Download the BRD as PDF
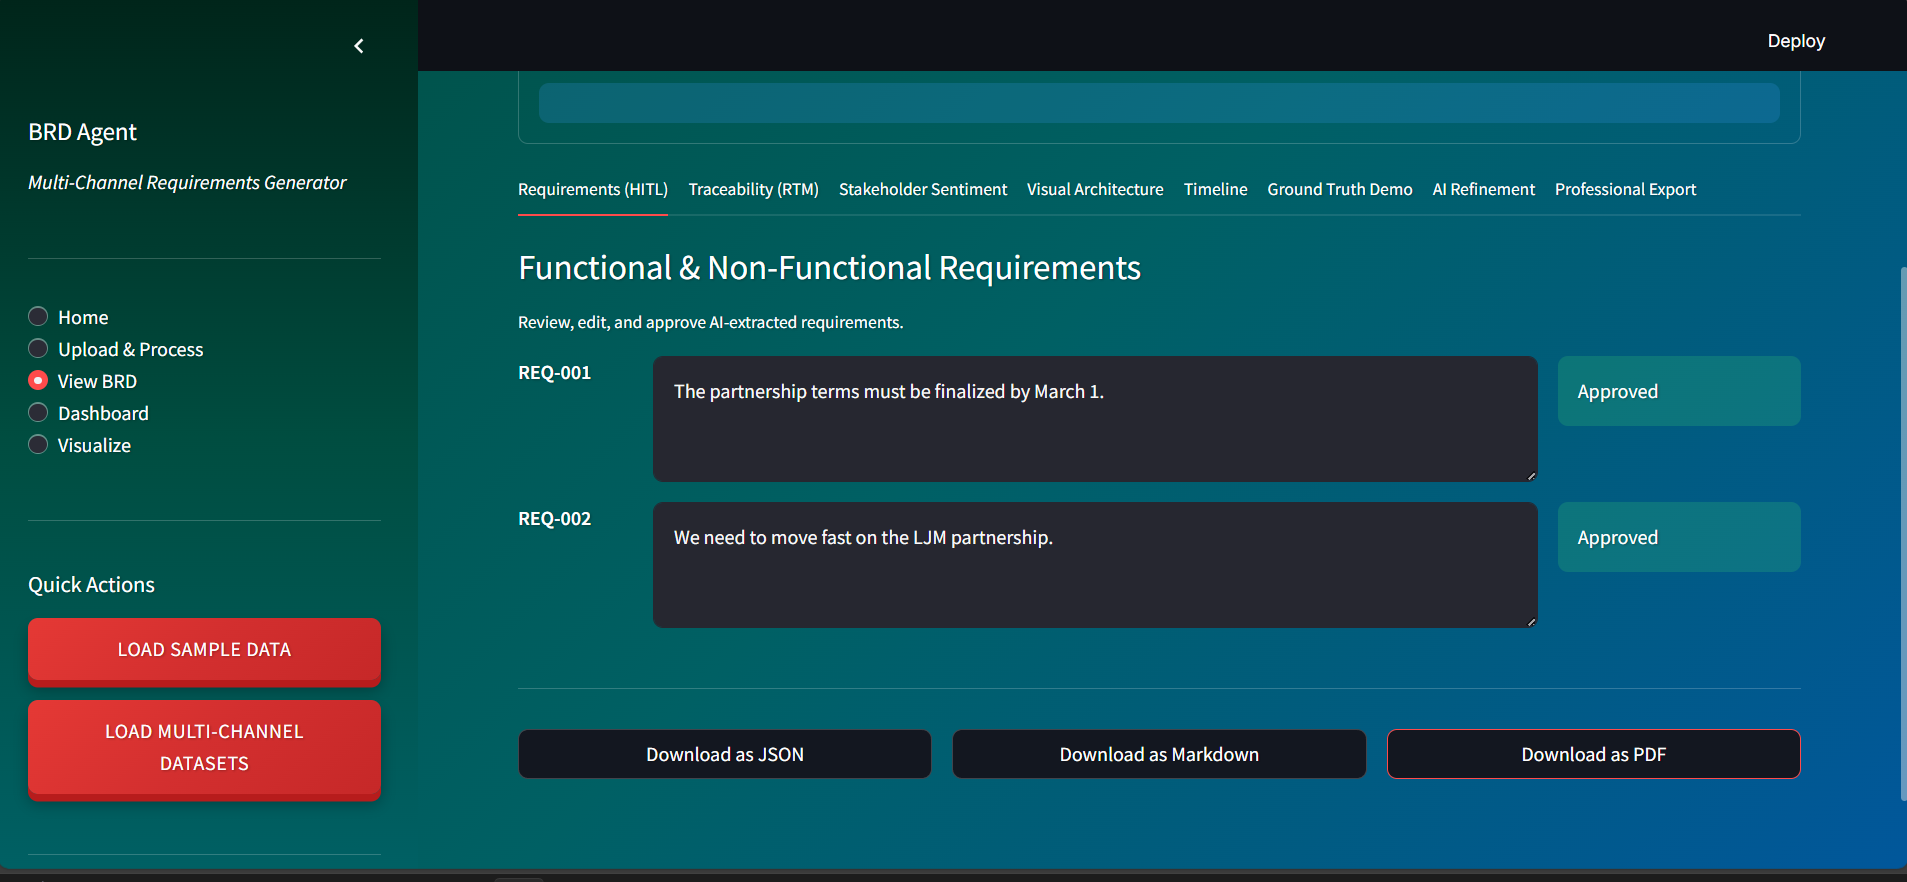This screenshot has height=882, width=1907. (1594, 754)
